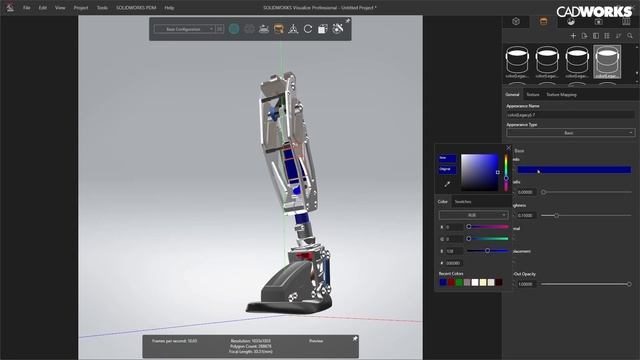Screen dimensions: 640x360
Task: Pin the bottom statistics panel
Action: (x=355, y=339)
